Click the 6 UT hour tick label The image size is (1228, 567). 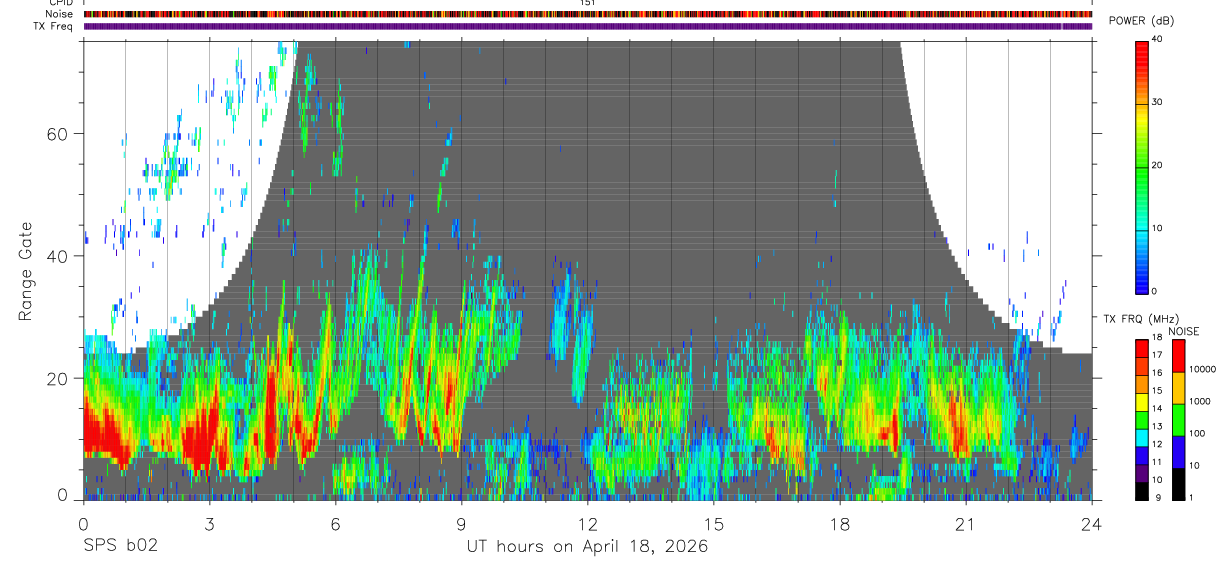[335, 523]
